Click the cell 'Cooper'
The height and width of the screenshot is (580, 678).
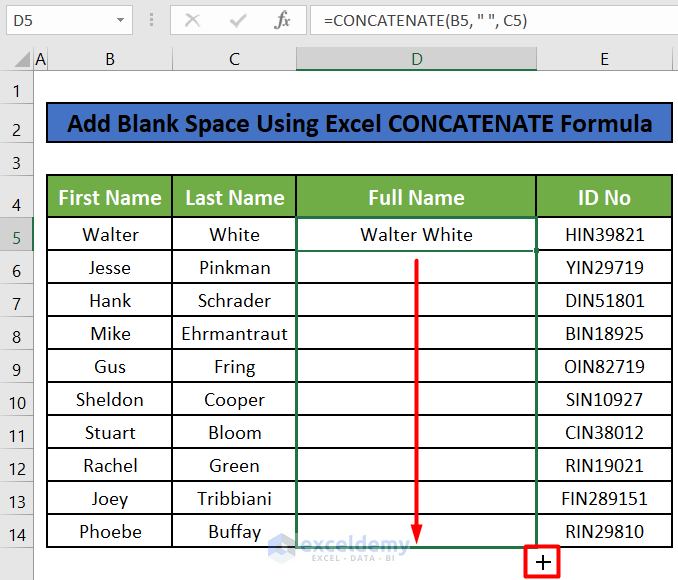(234, 399)
